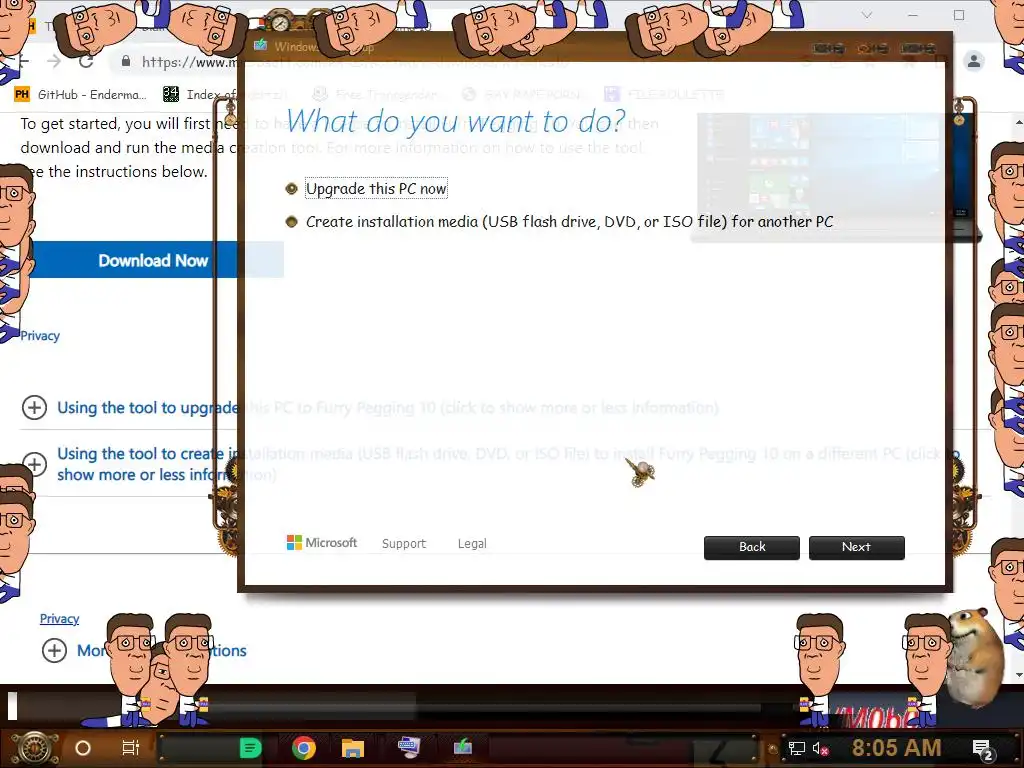This screenshot has width=1024, height=768.
Task: Switch to Chrome from the taskbar
Action: (304, 748)
